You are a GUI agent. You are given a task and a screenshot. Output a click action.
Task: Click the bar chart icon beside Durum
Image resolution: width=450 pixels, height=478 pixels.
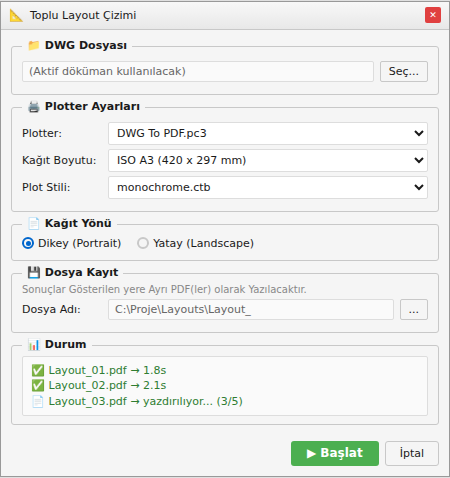34,344
